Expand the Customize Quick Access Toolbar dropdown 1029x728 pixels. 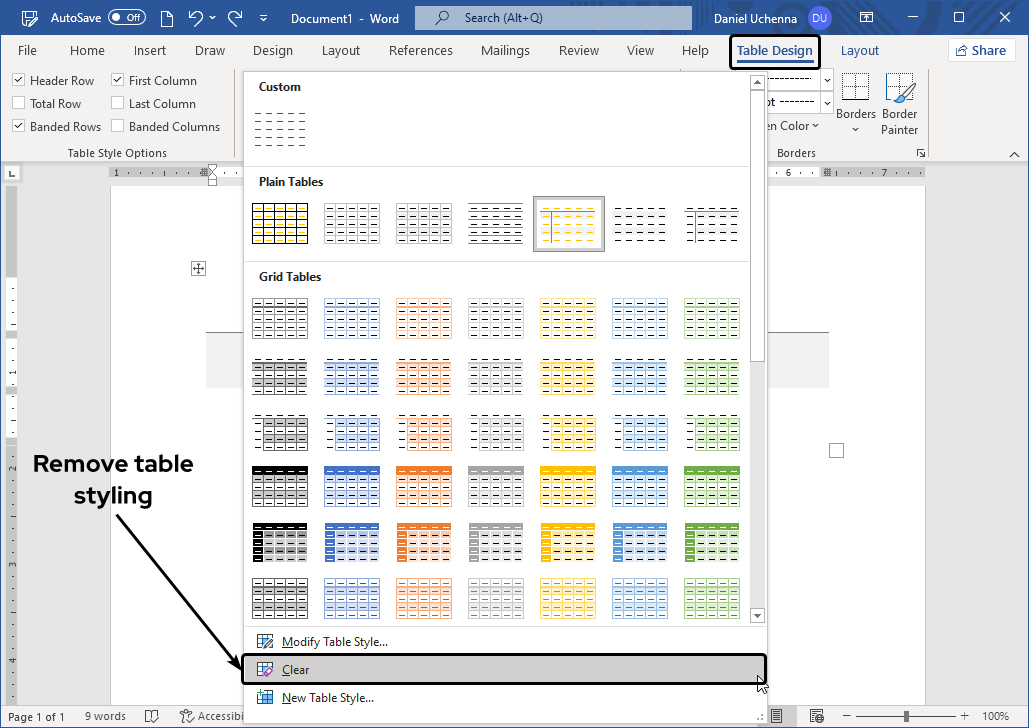coord(263,18)
